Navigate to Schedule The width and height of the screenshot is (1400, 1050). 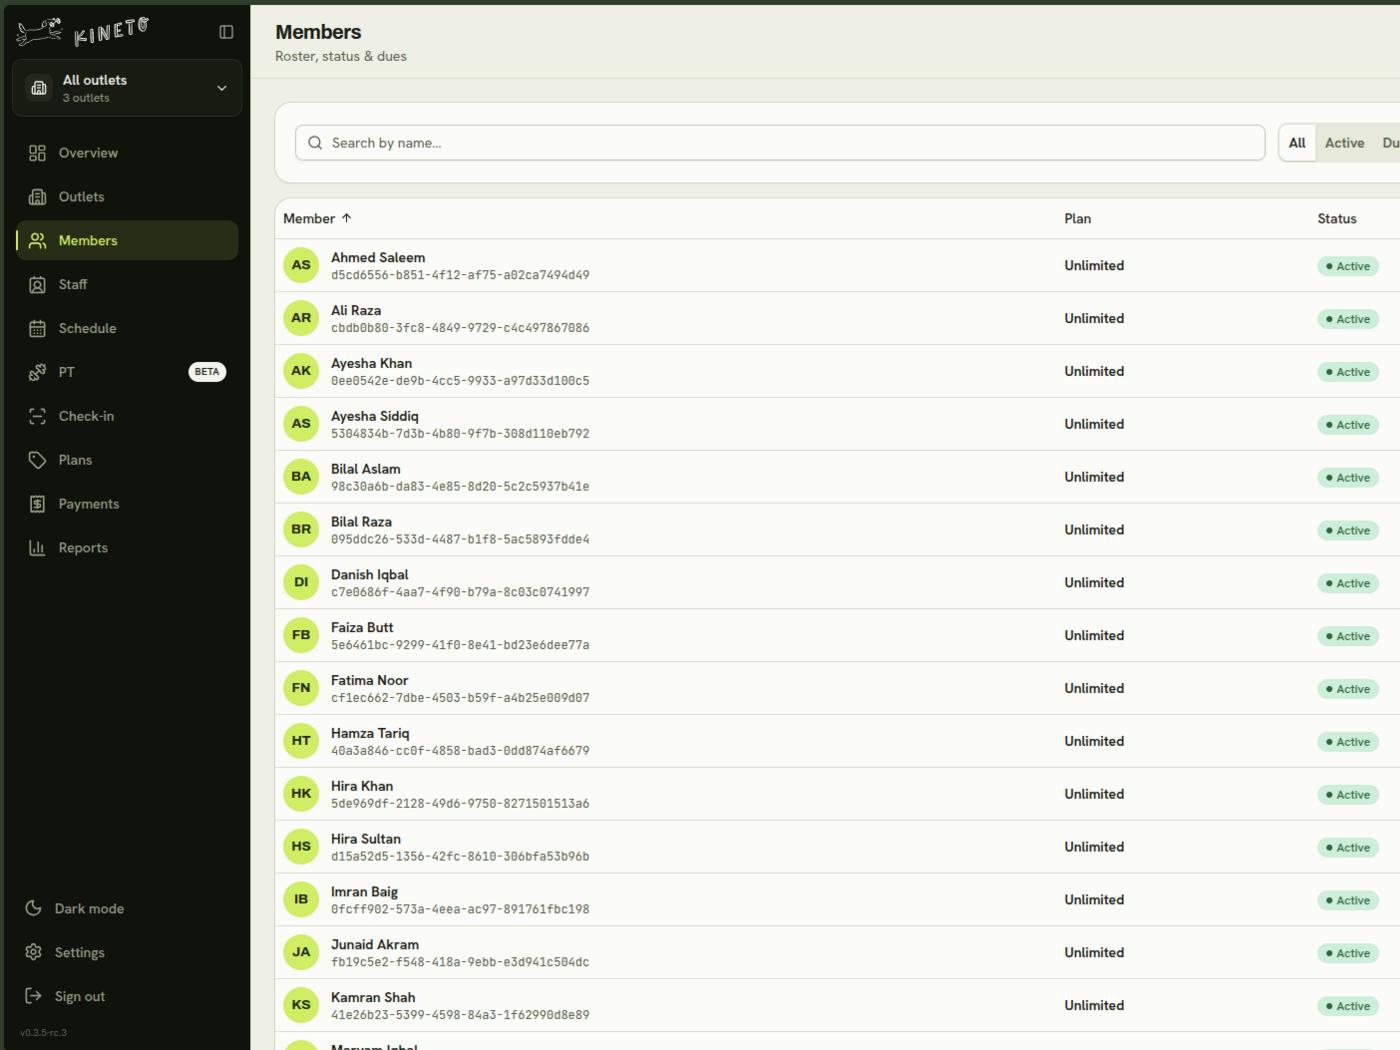[127, 329]
